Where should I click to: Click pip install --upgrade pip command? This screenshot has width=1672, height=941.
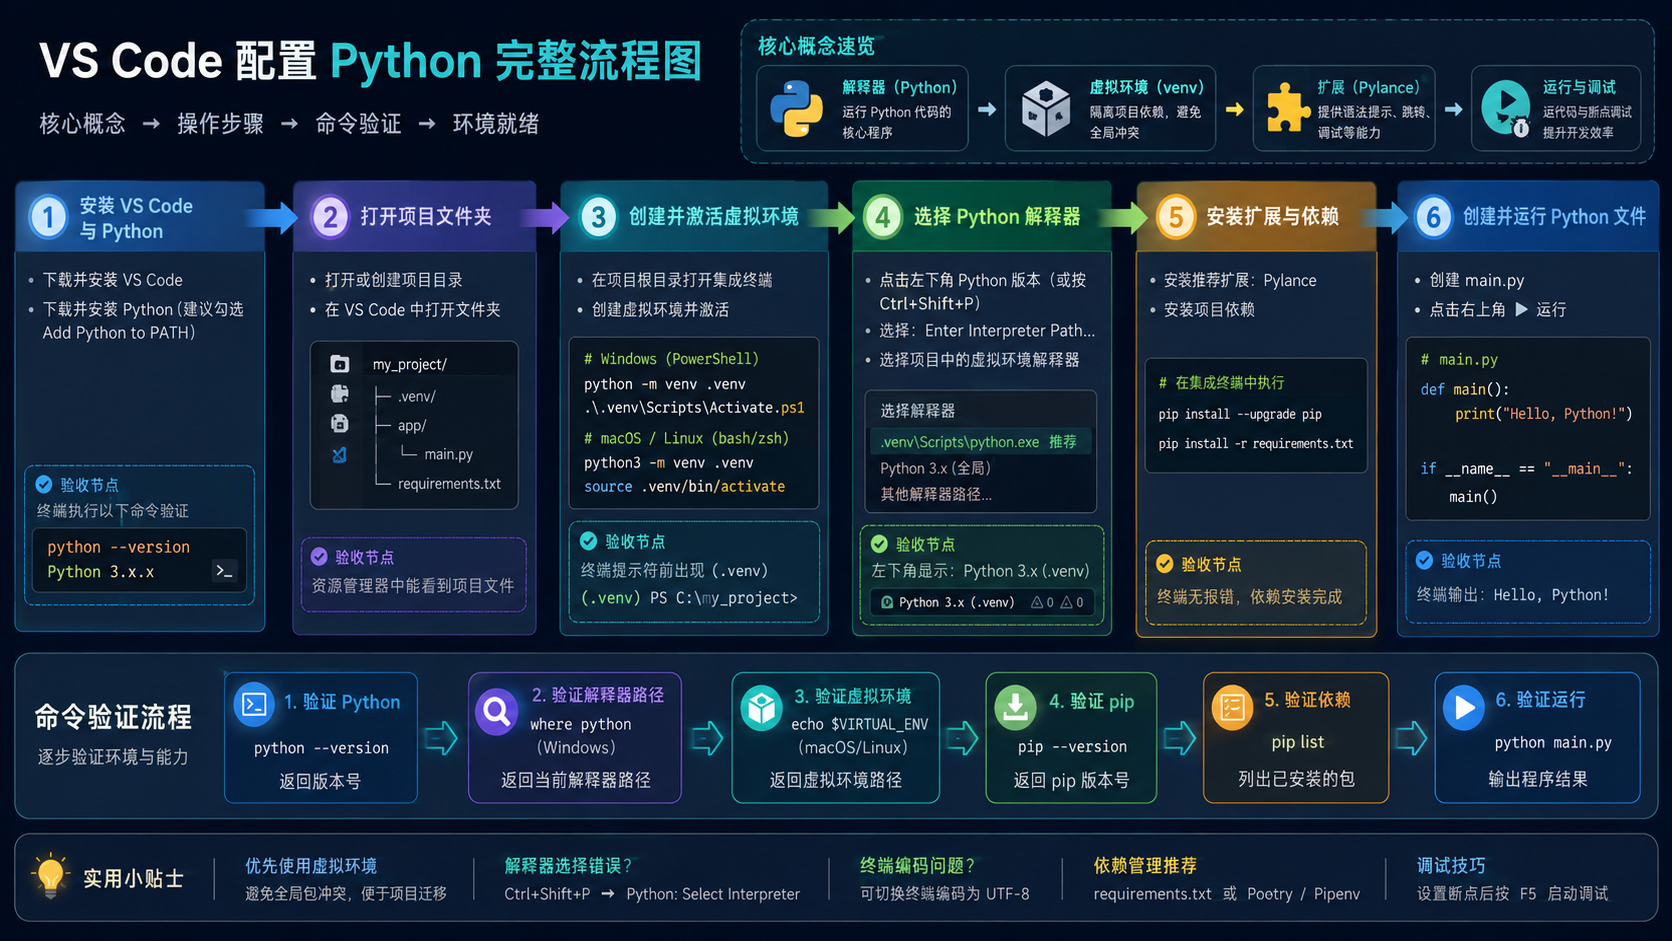tap(1240, 414)
